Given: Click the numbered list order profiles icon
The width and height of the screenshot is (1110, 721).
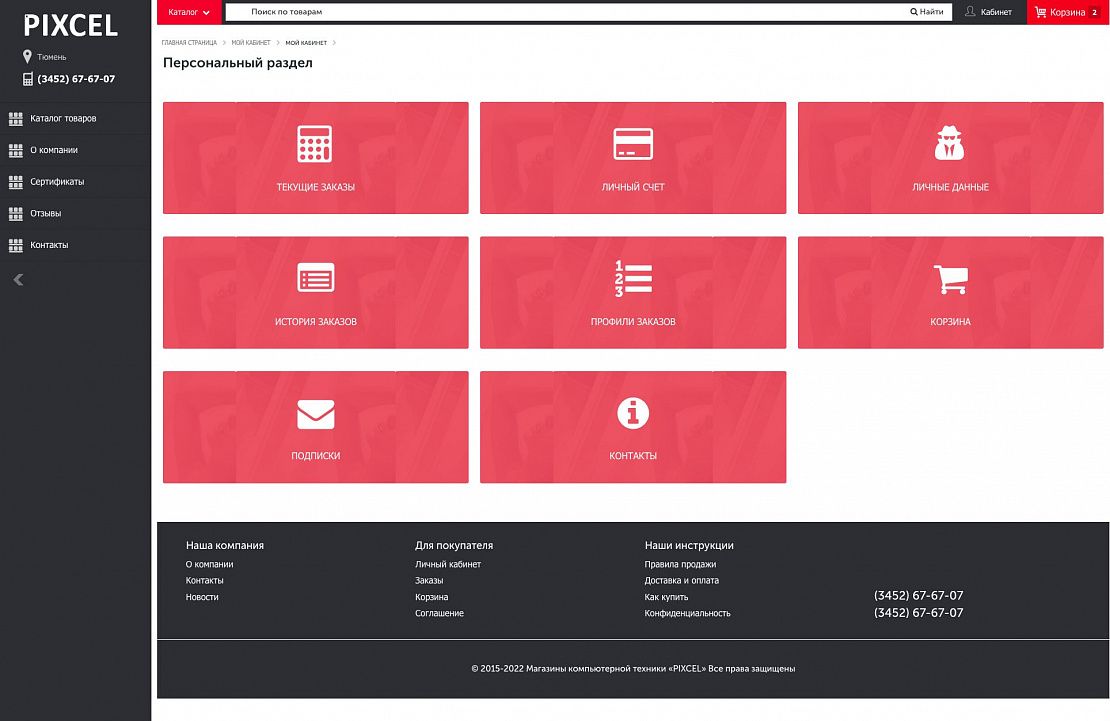Looking at the screenshot, I should point(632,278).
